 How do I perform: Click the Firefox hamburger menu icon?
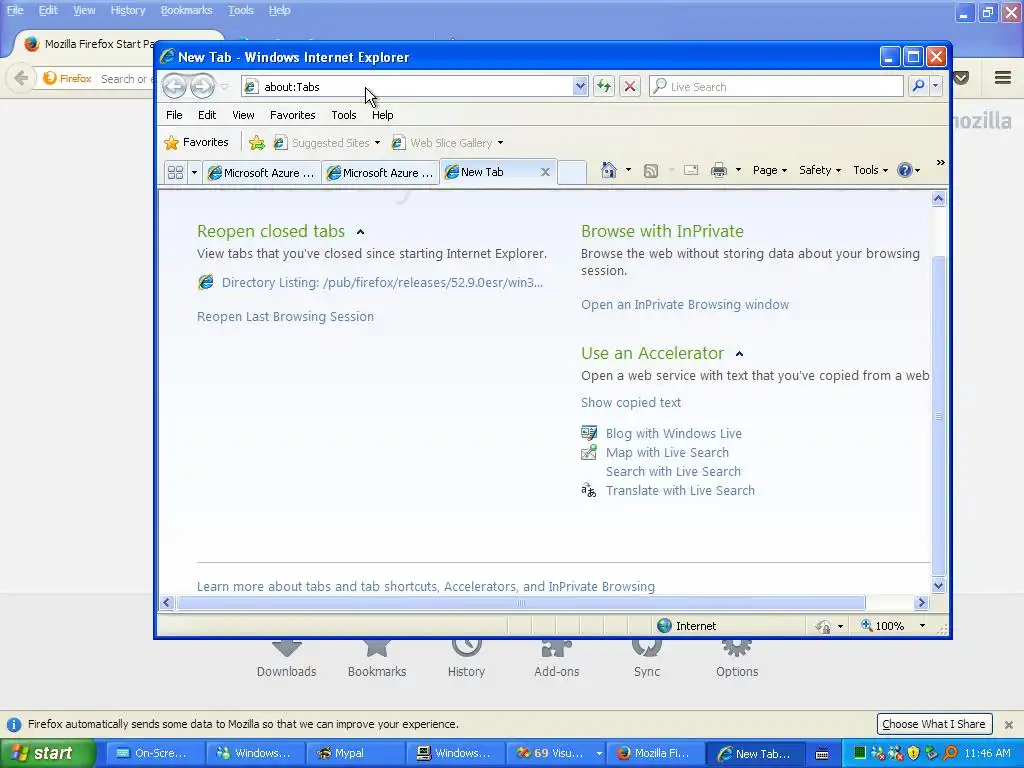point(1003,78)
